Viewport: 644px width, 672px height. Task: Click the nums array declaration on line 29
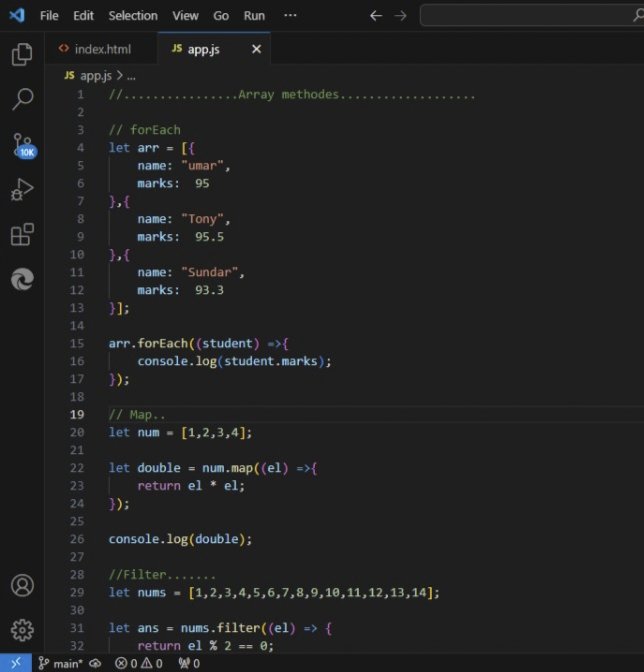tap(274, 593)
